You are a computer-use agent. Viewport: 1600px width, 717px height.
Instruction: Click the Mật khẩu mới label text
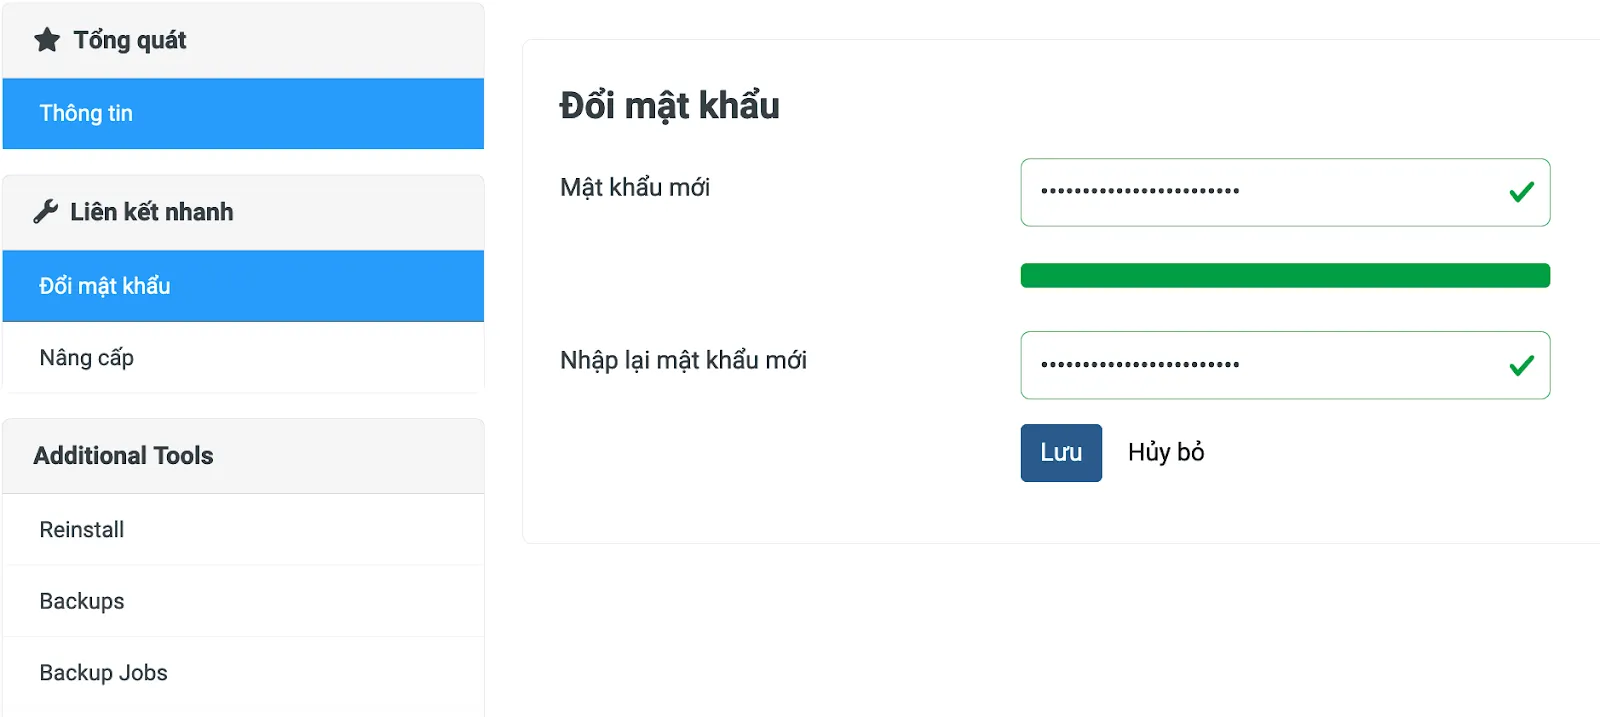[x=635, y=187]
